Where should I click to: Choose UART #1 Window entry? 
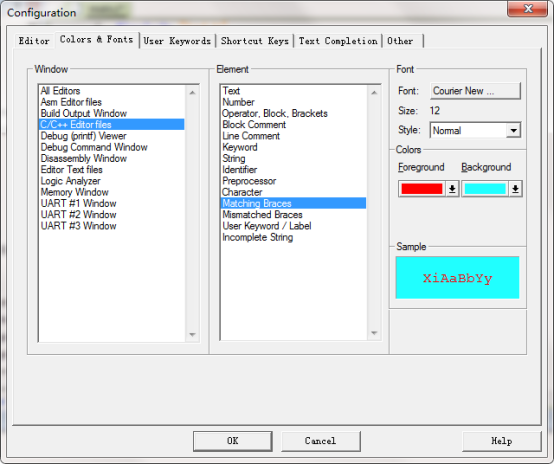(111, 203)
